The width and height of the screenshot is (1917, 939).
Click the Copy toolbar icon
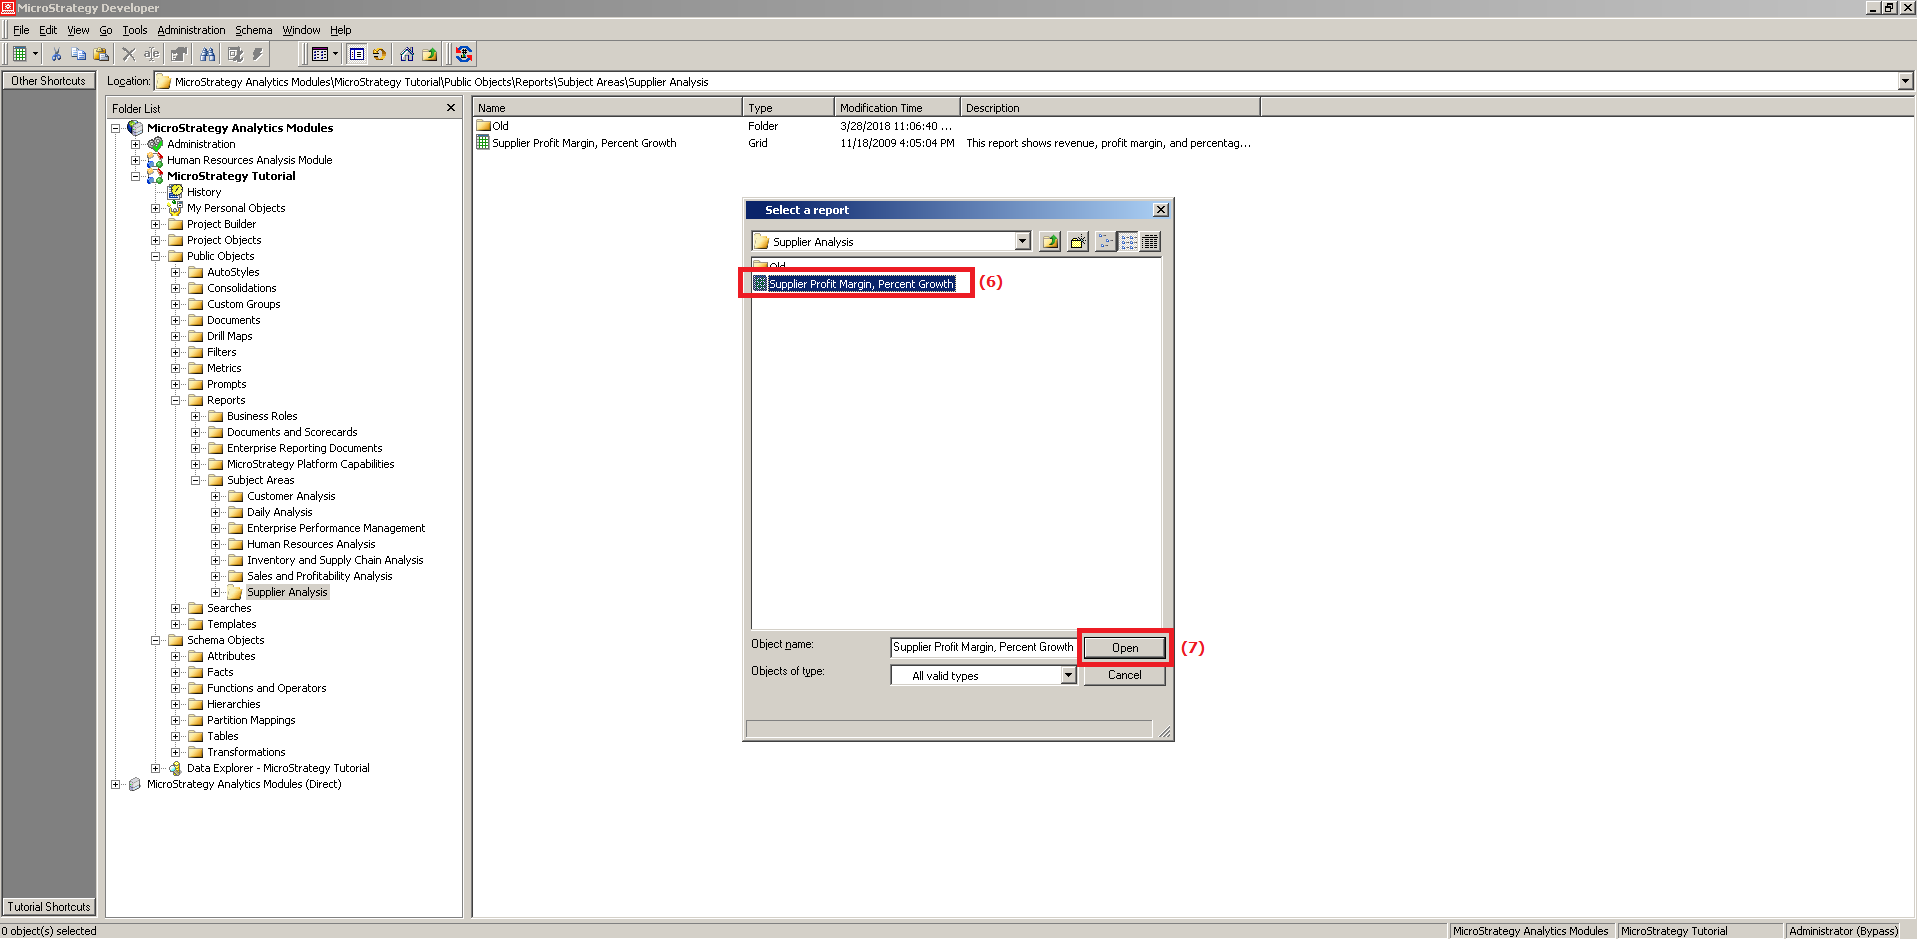tap(79, 54)
